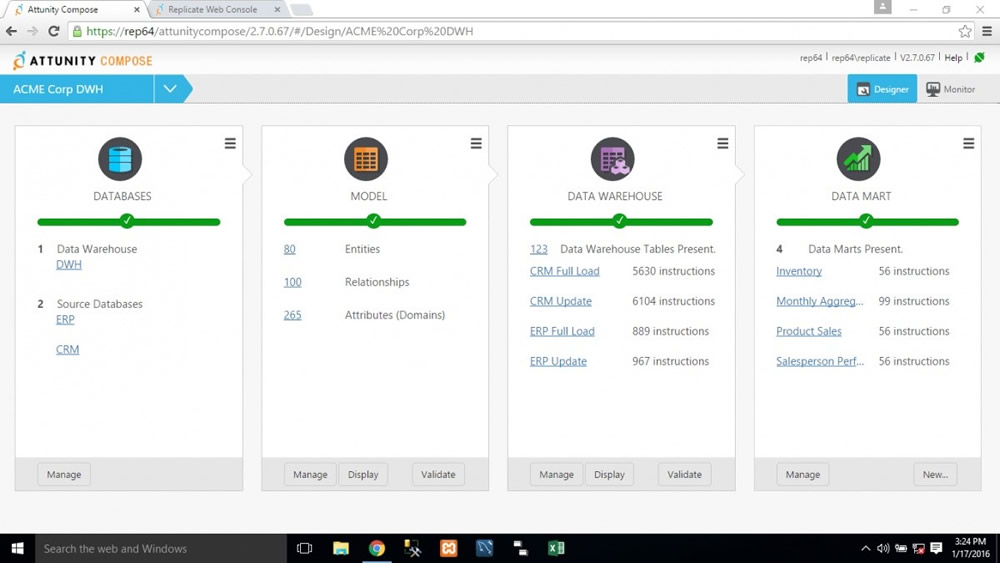Expand the ACME Corp DWH project dropdown
The width and height of the screenshot is (1000, 563).
point(170,89)
